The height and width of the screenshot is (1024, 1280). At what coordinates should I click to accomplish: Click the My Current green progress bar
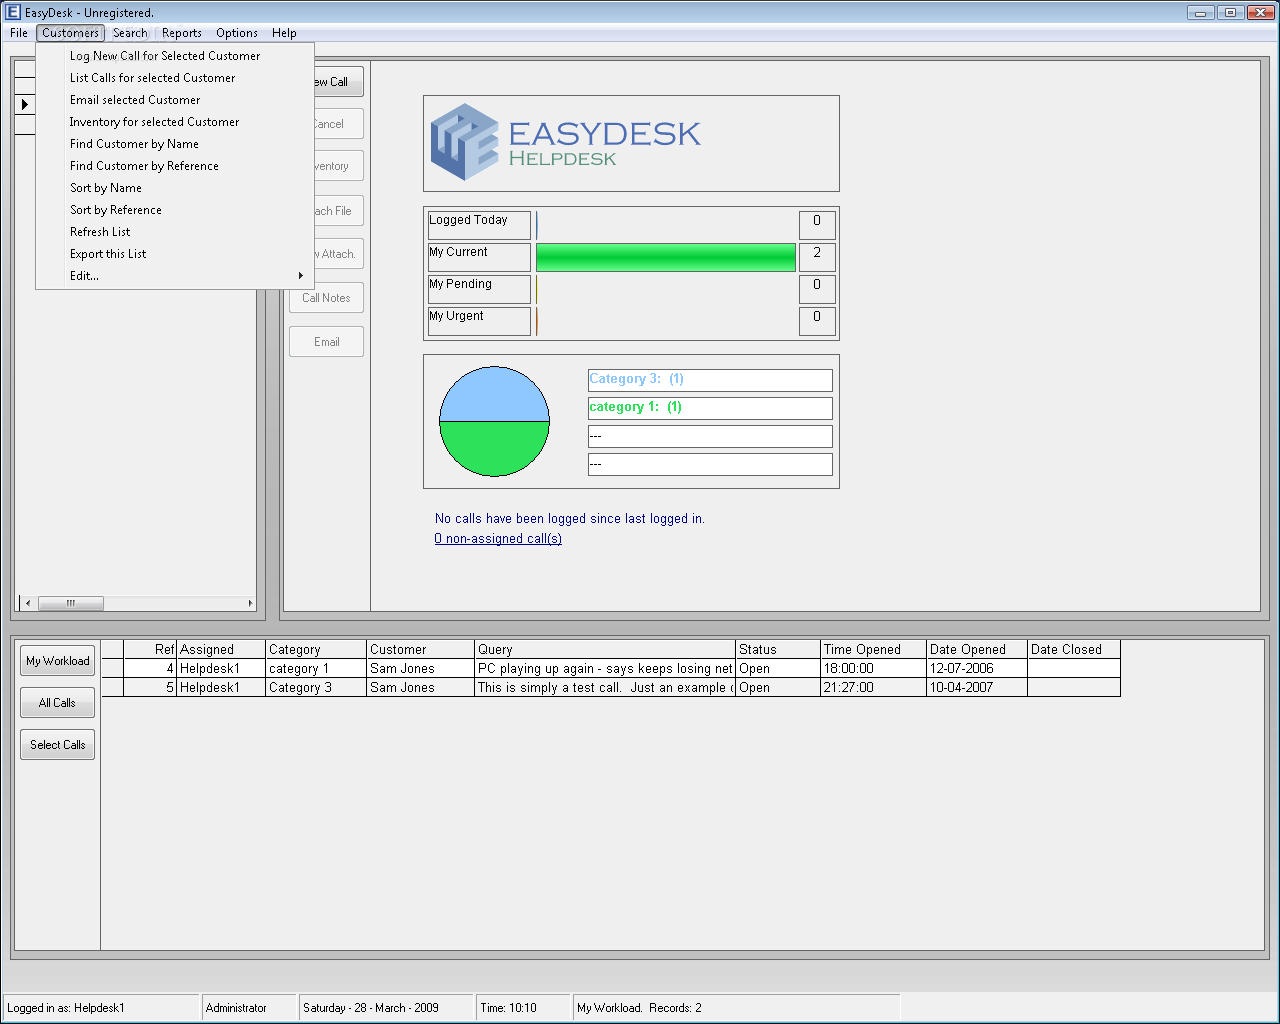point(666,257)
